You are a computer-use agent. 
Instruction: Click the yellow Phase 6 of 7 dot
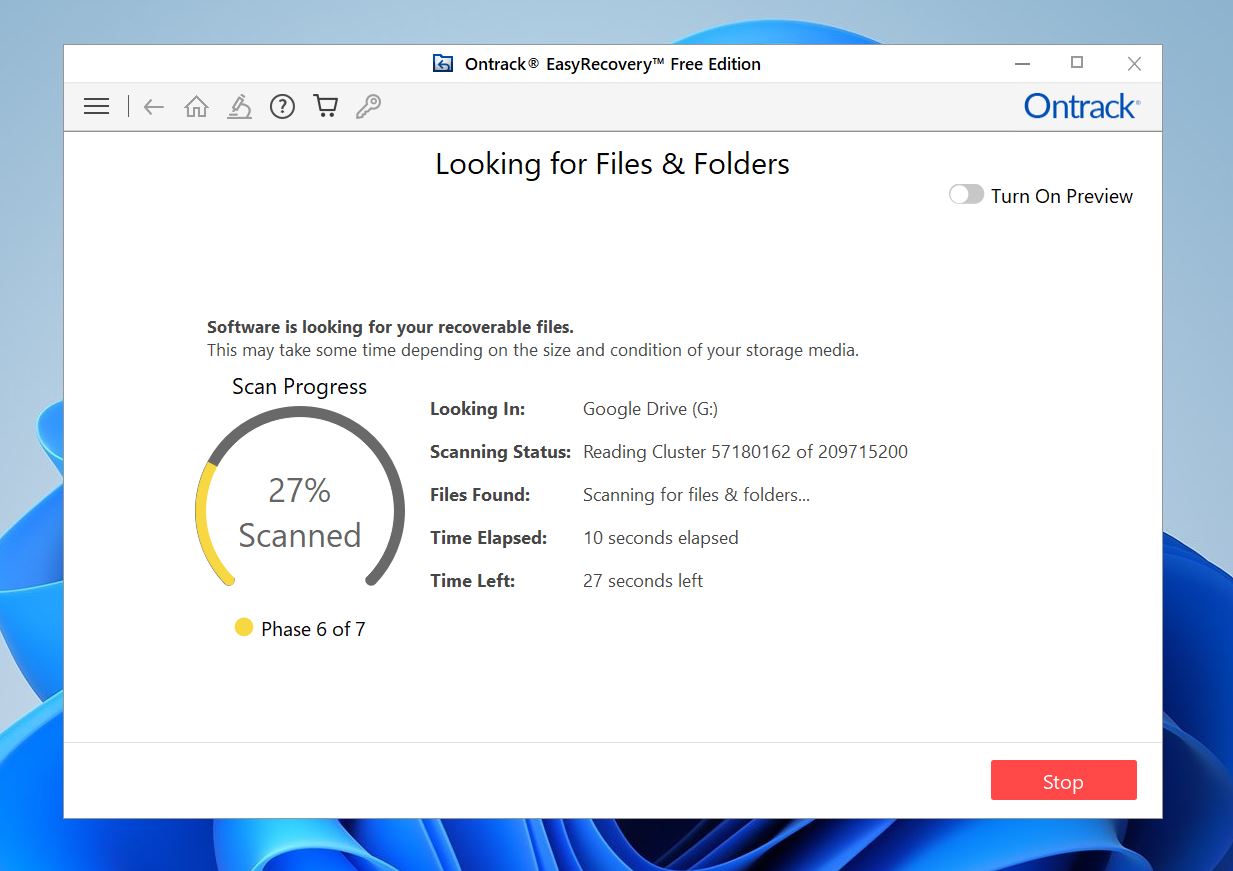[244, 627]
